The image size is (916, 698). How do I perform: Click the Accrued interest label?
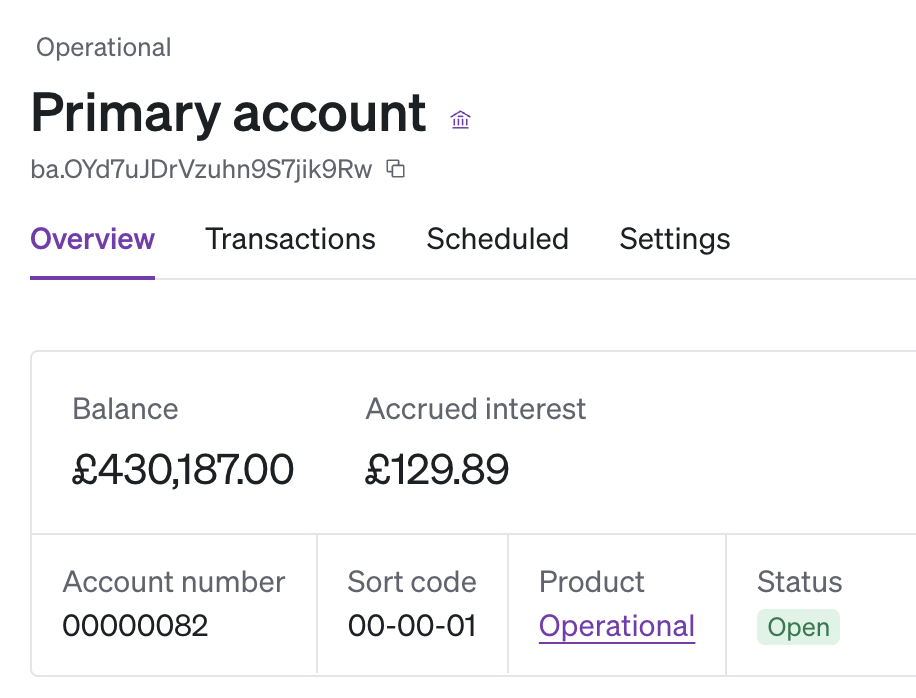pos(476,408)
